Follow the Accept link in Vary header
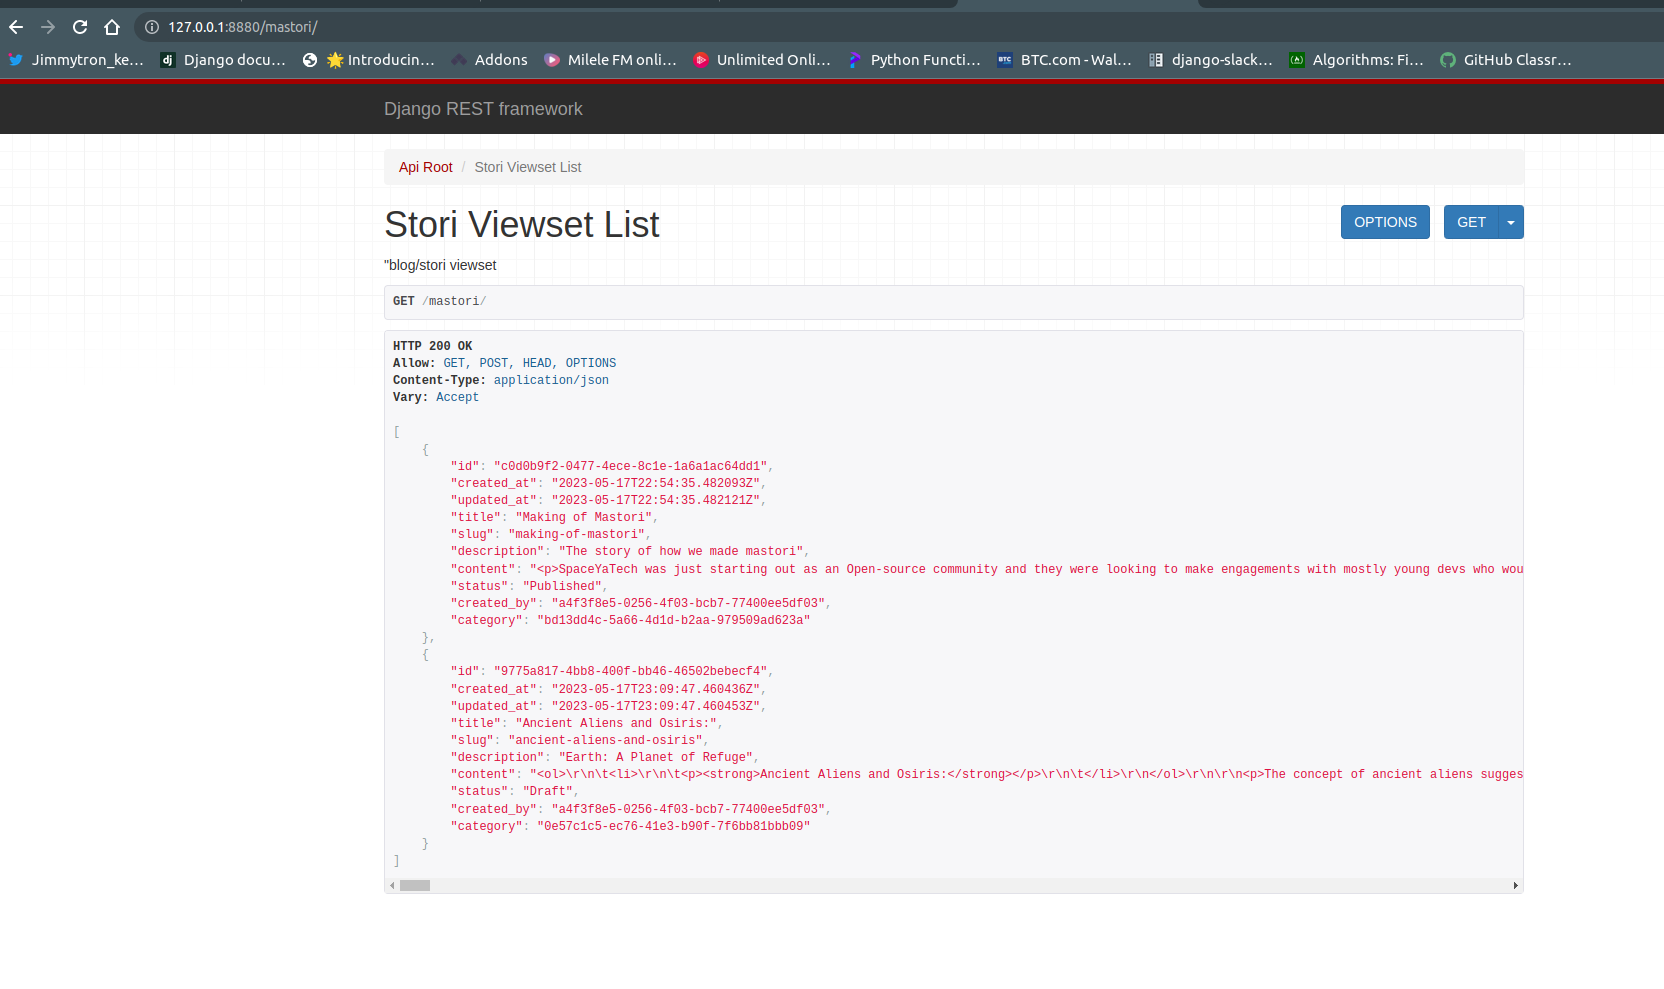The image size is (1664, 989). (x=457, y=397)
